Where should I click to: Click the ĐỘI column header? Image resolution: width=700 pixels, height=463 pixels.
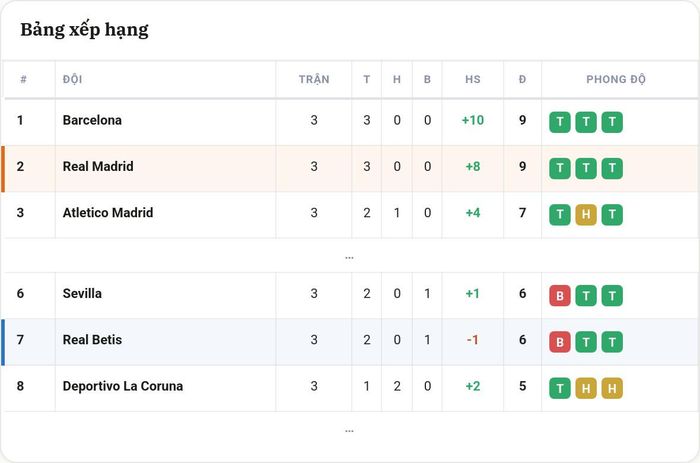click(72, 79)
